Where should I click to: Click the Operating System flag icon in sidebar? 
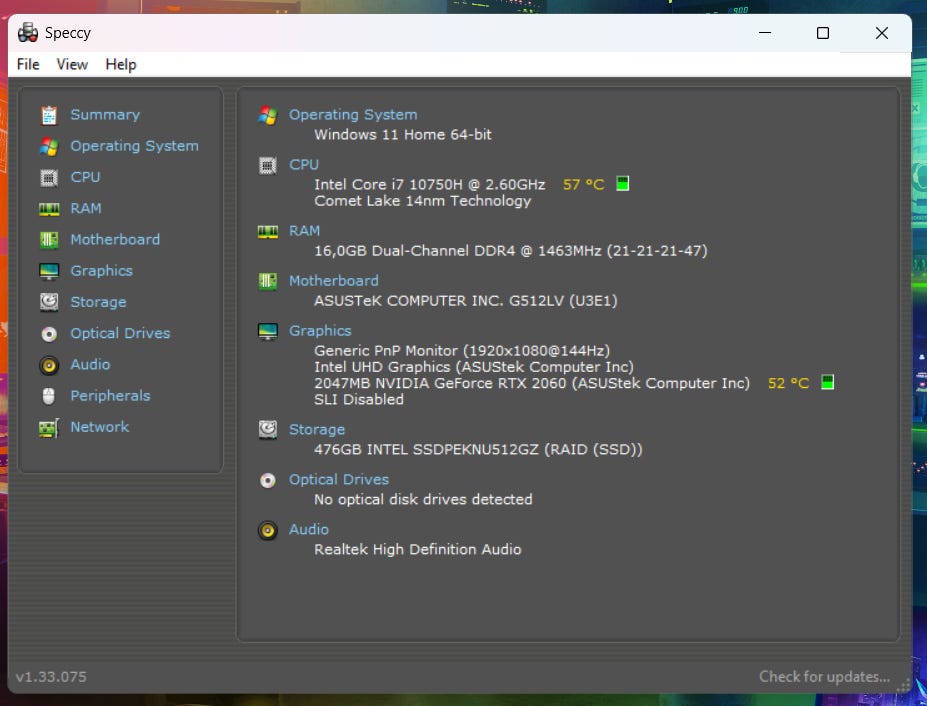point(49,146)
